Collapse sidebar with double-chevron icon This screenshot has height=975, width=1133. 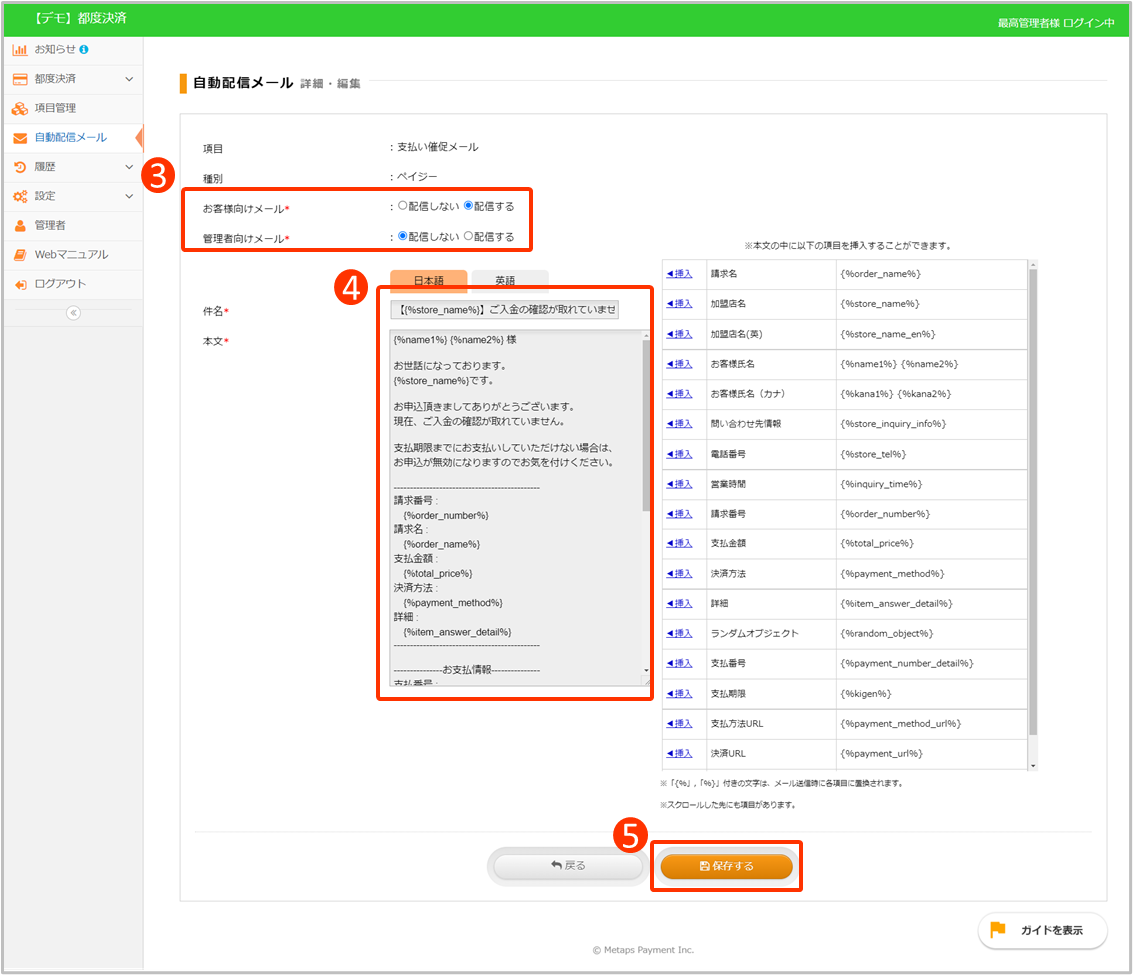tap(72, 313)
